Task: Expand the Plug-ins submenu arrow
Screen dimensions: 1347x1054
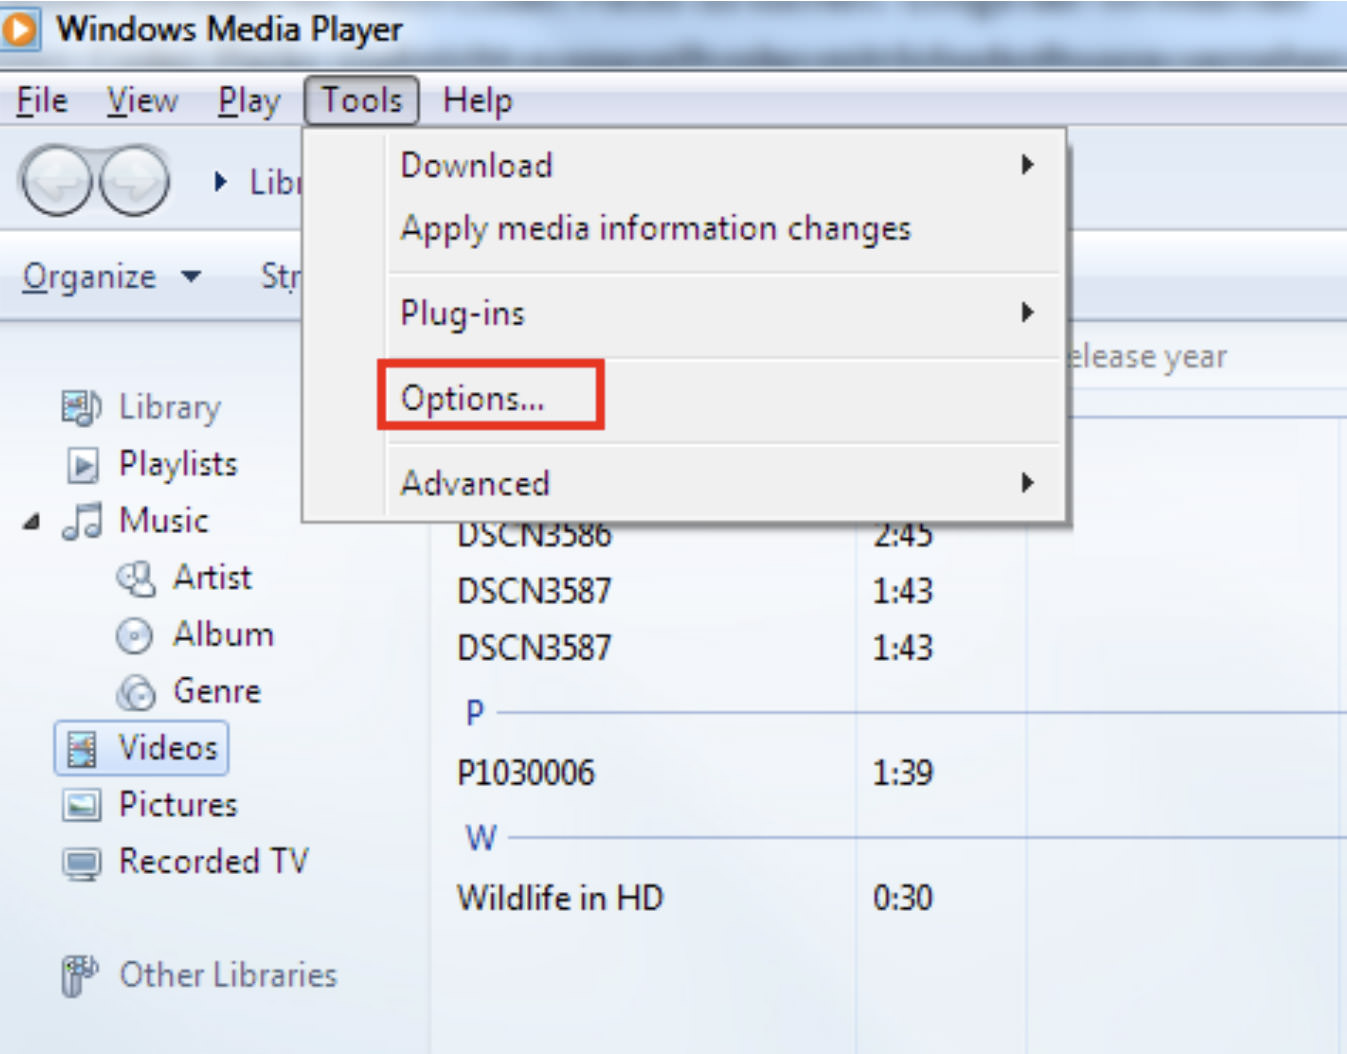Action: [x=1027, y=312]
